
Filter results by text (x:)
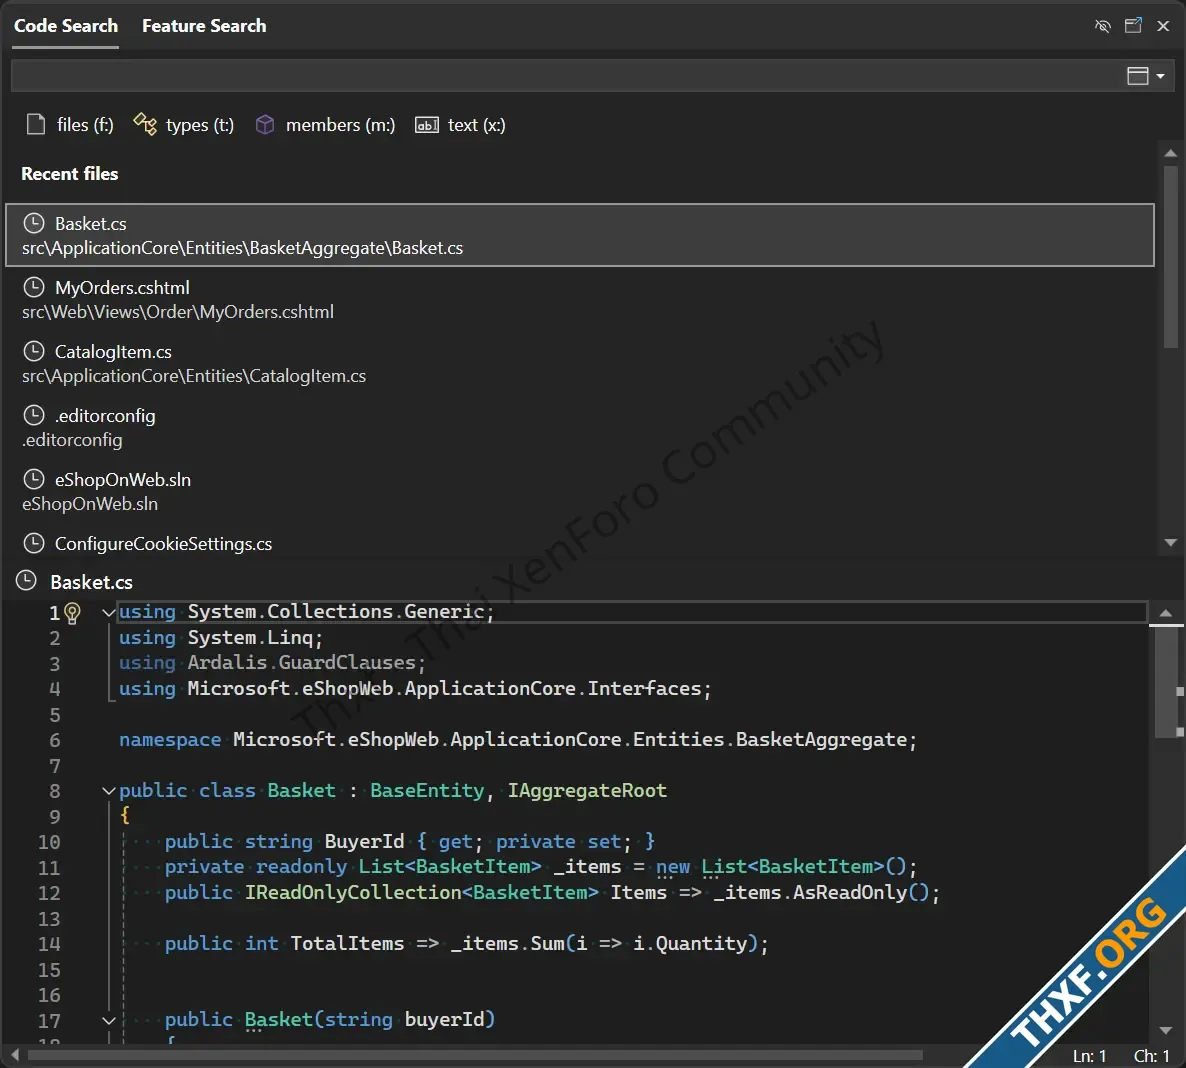(x=460, y=125)
